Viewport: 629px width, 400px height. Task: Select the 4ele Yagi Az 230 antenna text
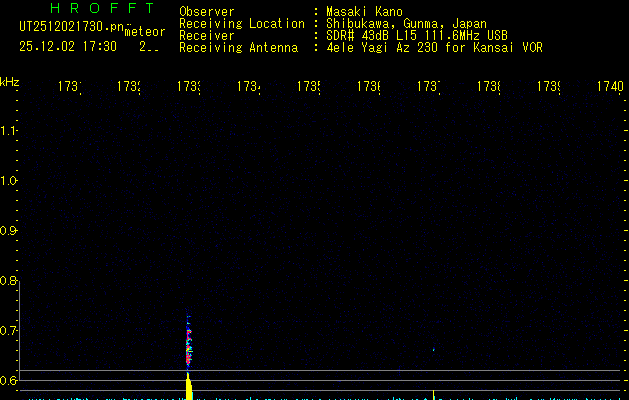tap(434, 47)
